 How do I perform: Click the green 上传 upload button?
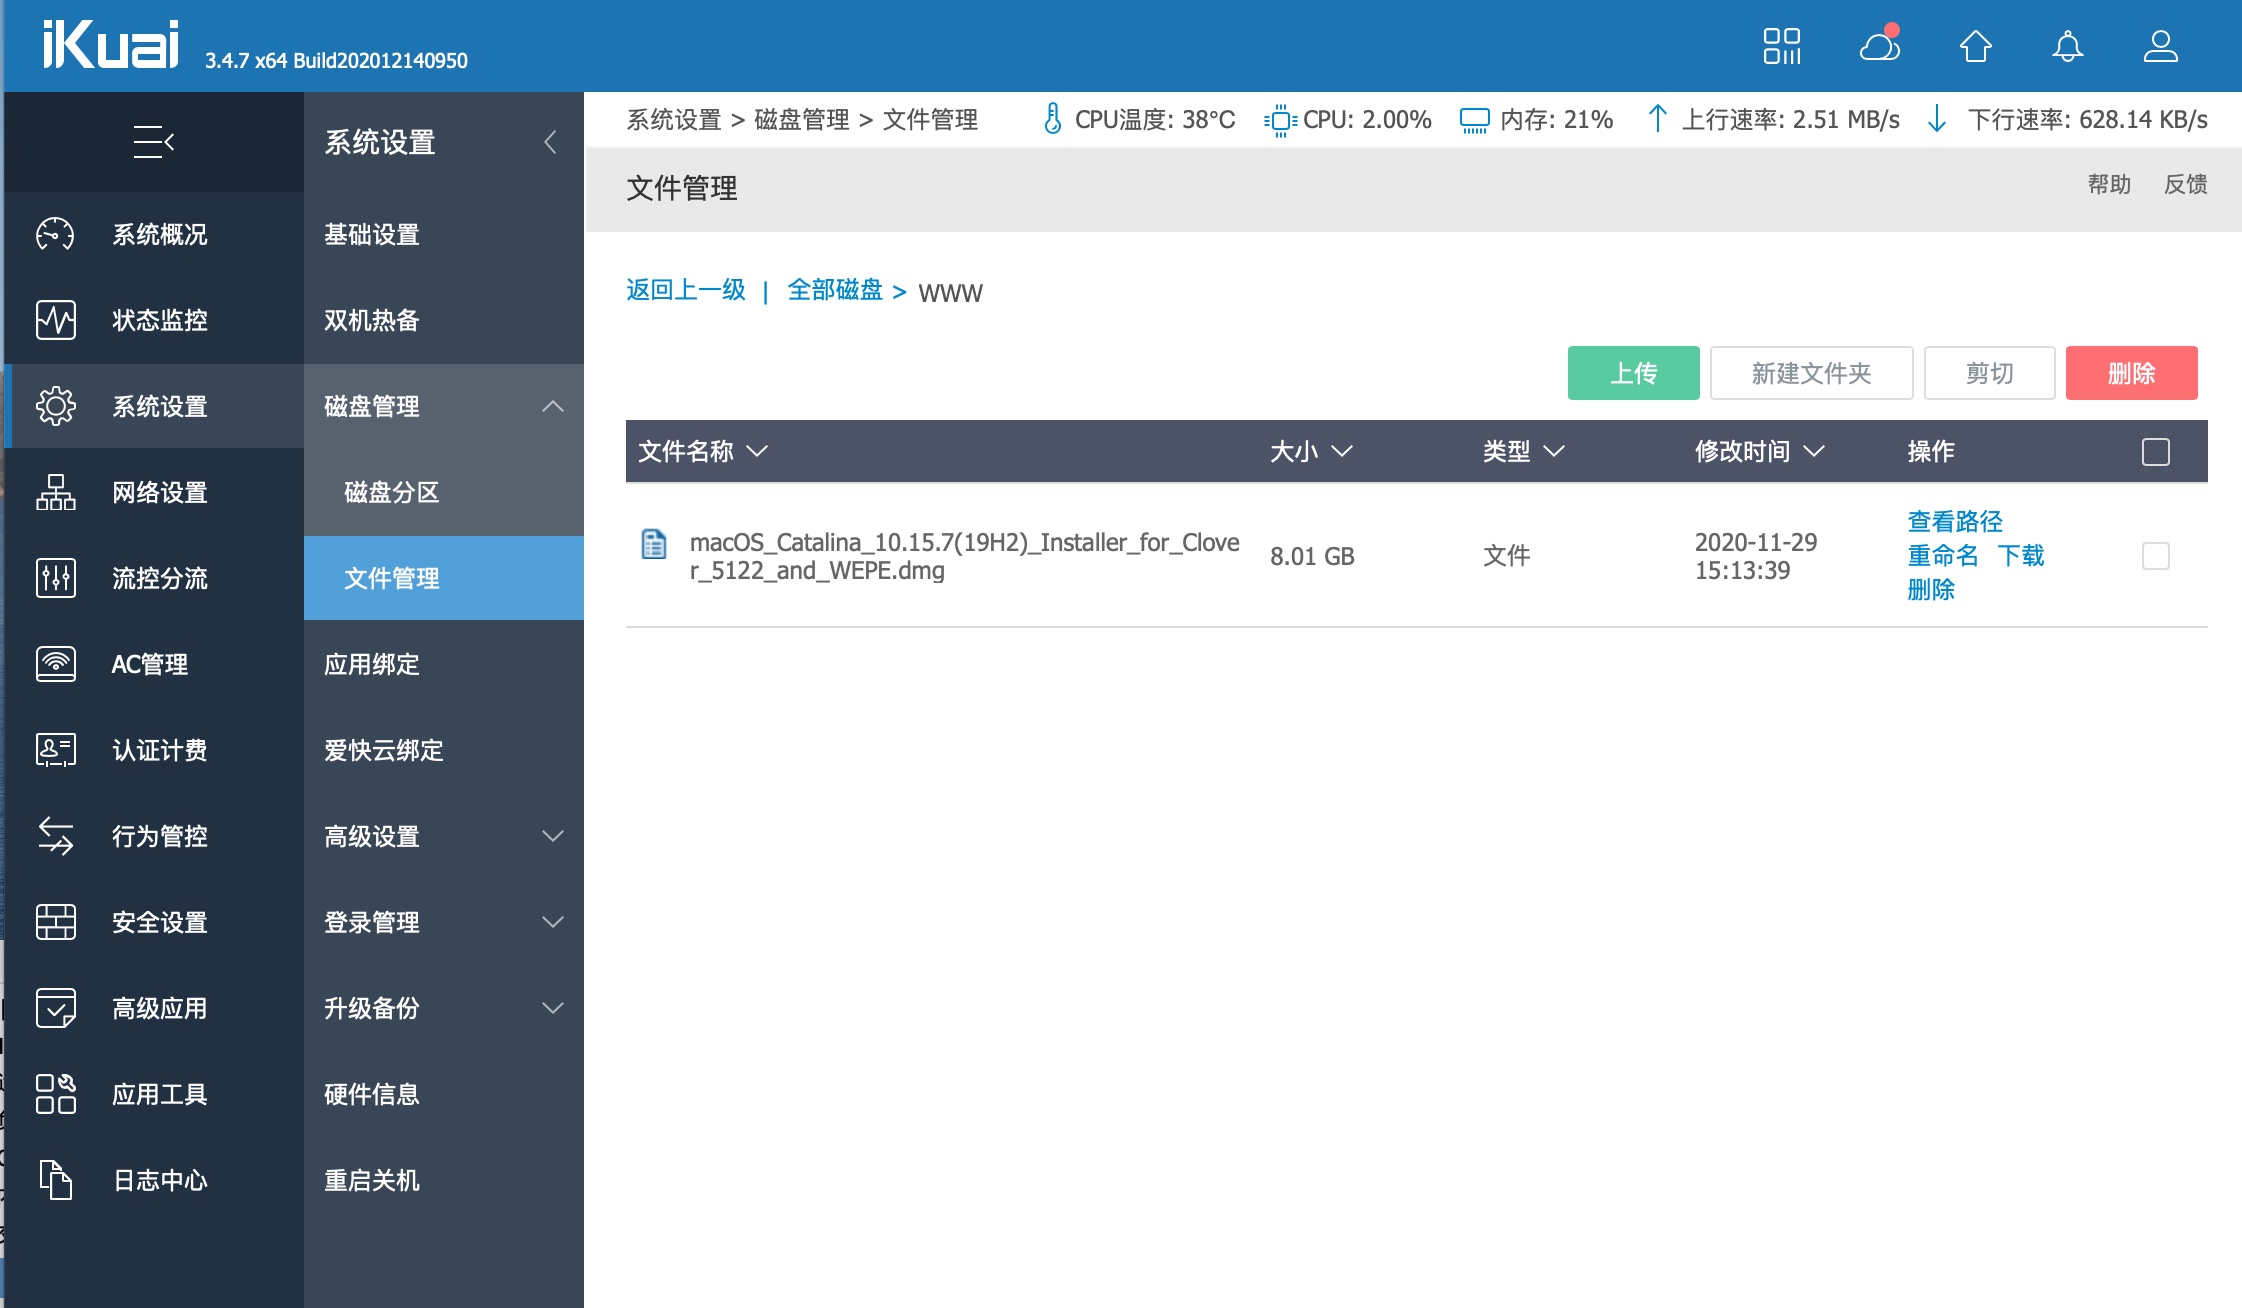(x=1634, y=372)
